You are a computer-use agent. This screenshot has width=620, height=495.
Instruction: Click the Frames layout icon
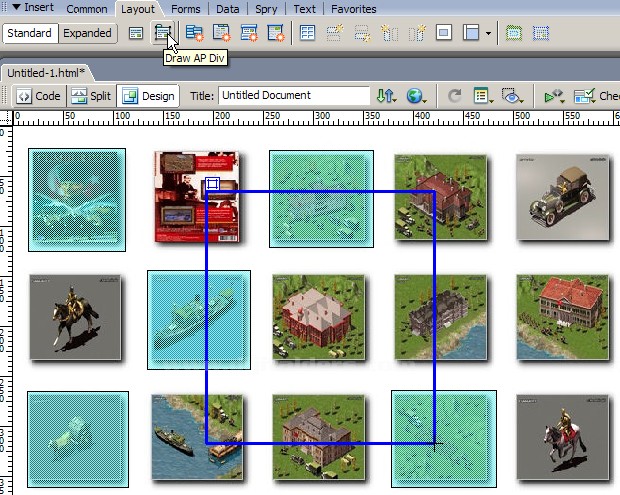pyautogui.click(x=471, y=33)
